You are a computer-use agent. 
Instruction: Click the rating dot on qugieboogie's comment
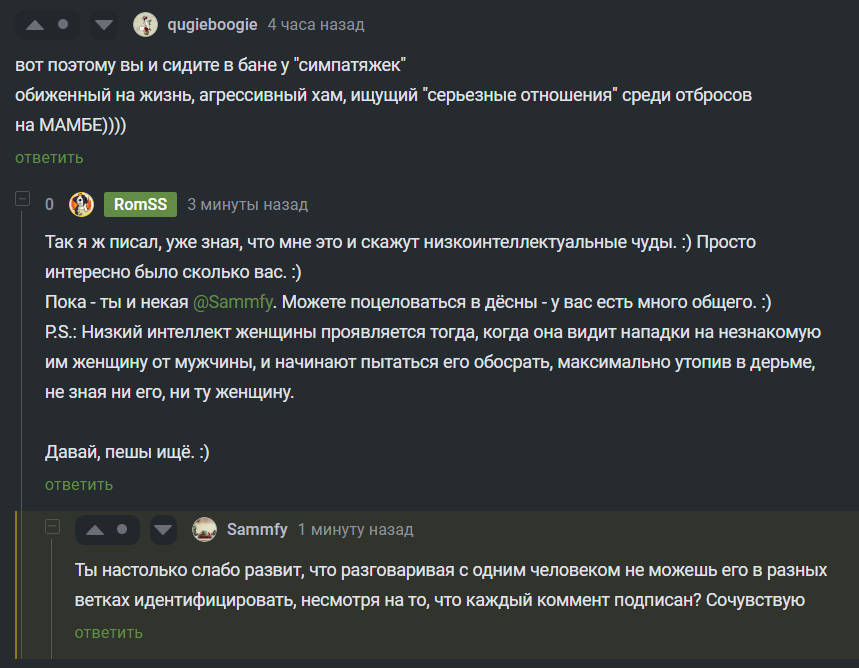[63, 24]
